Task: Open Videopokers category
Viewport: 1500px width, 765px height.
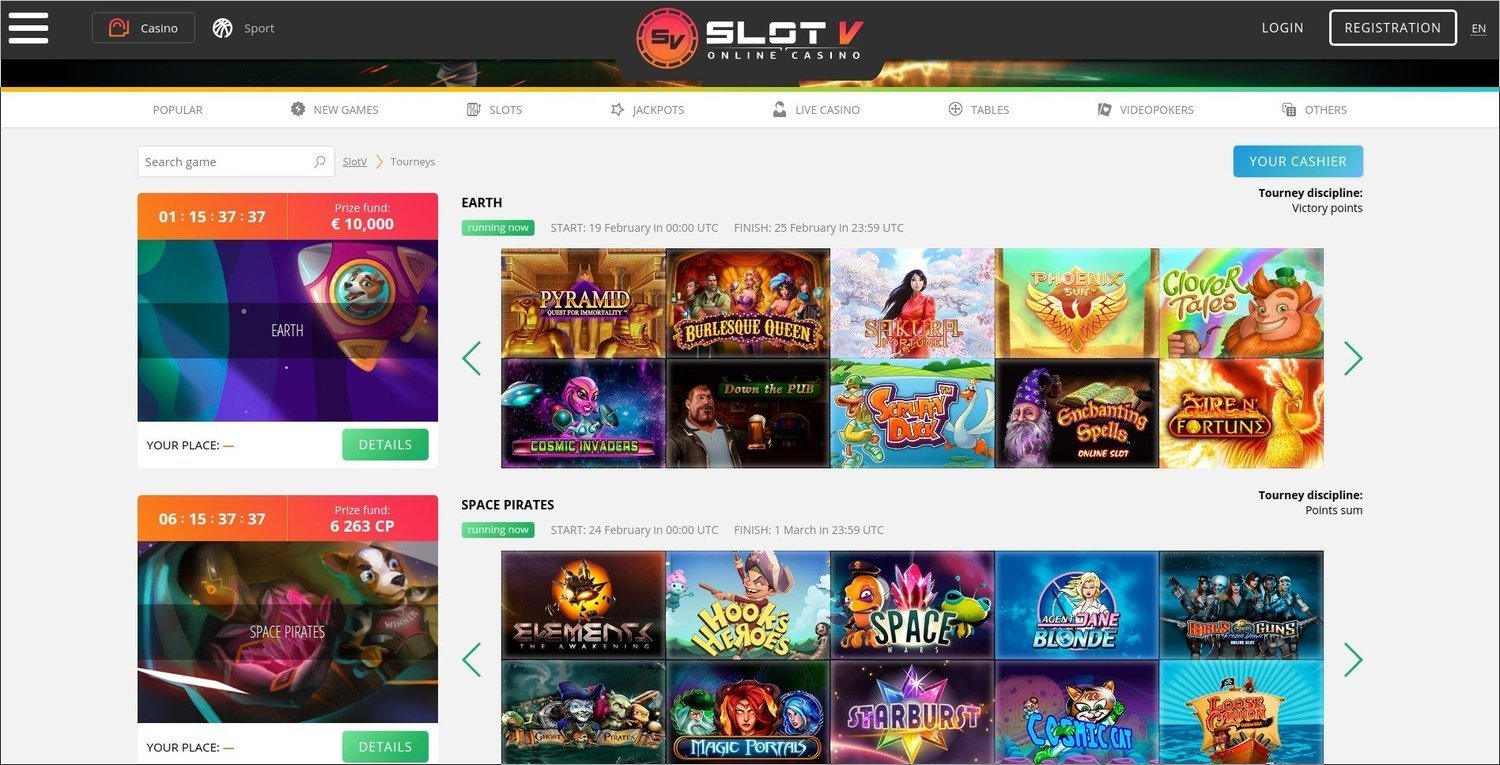Action: 1145,110
